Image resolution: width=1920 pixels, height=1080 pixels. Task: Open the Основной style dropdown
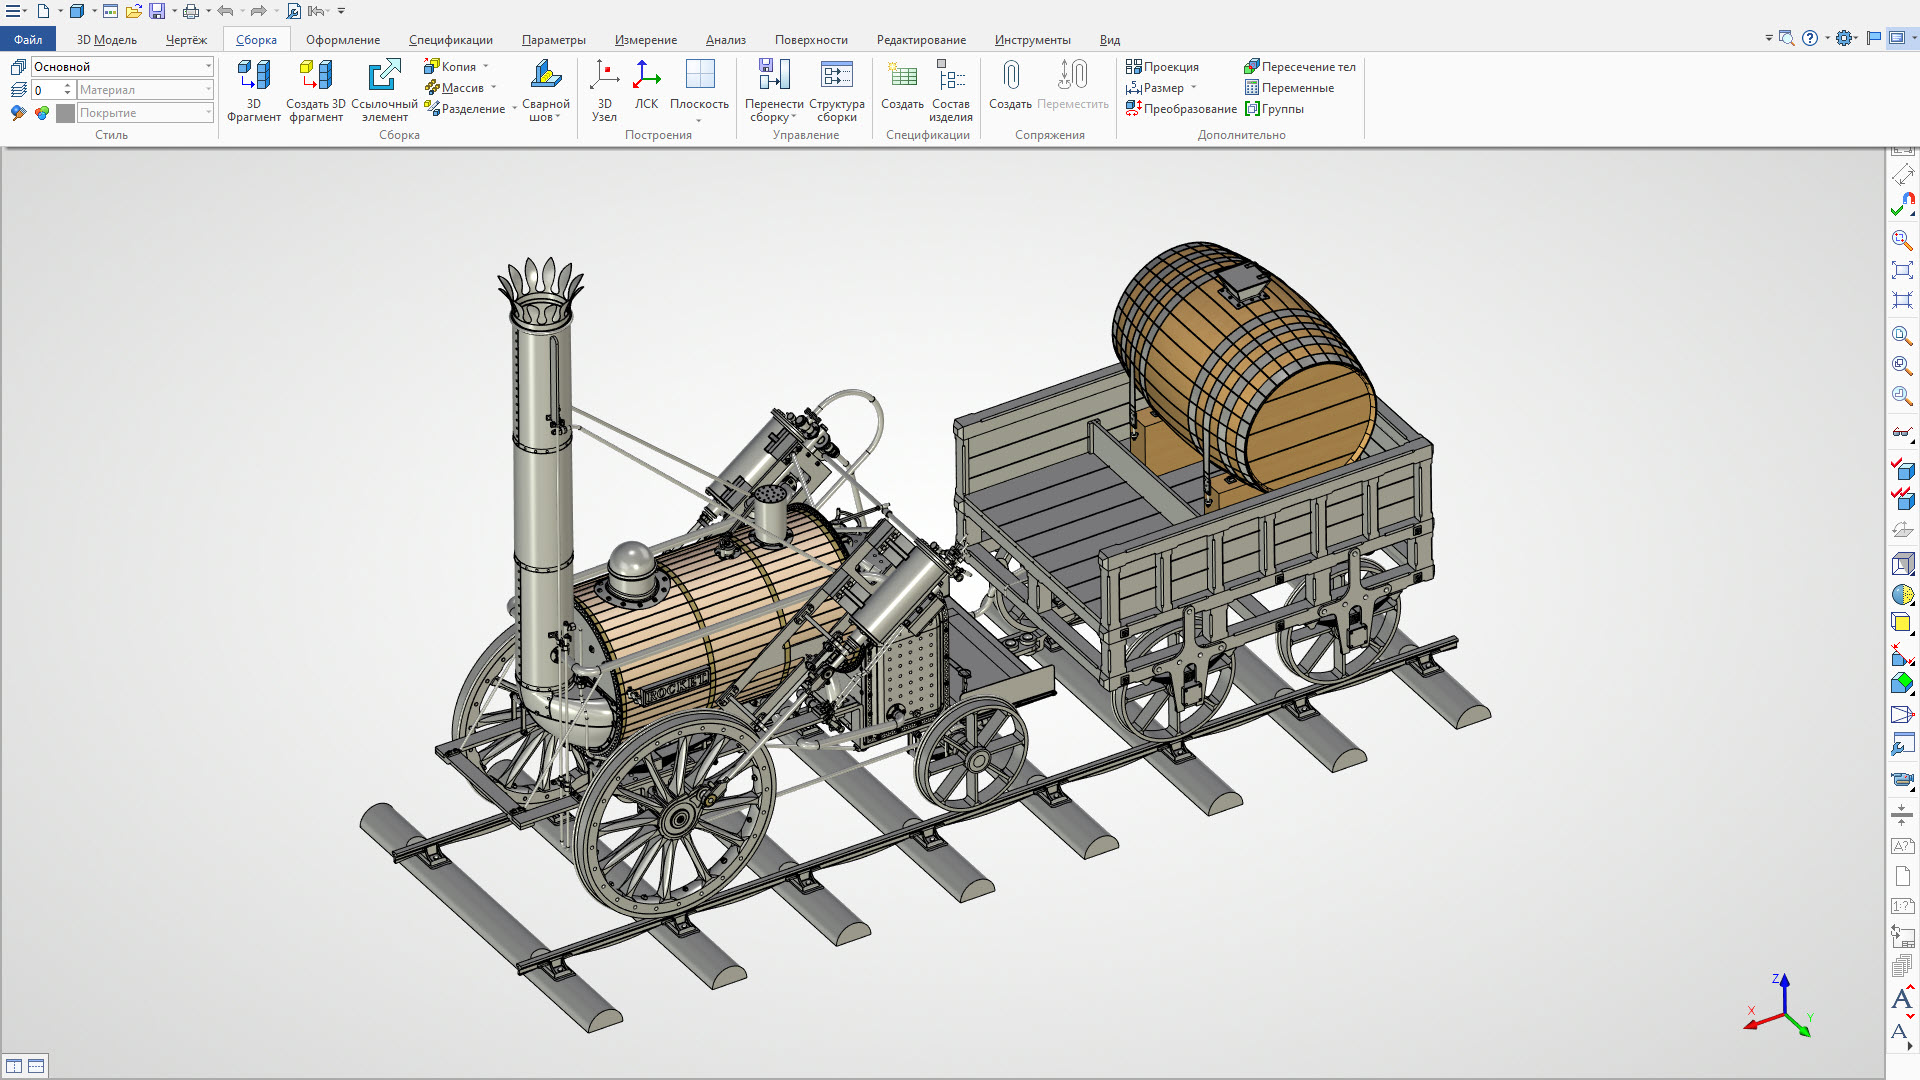click(x=123, y=66)
